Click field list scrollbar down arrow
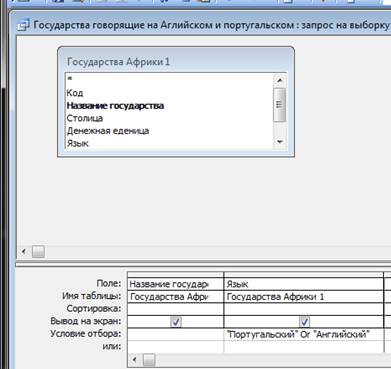This screenshot has width=391, height=369. pyautogui.click(x=280, y=142)
